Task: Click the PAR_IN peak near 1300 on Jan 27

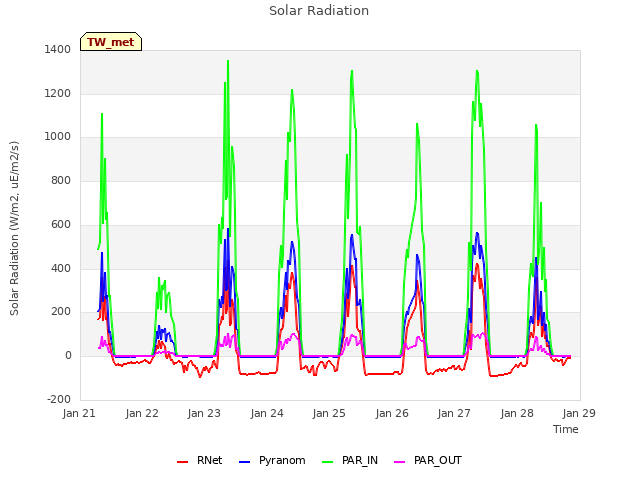Action: pyautogui.click(x=477, y=71)
